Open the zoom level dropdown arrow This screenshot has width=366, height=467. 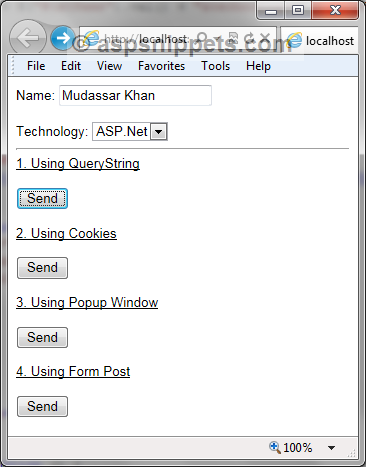click(331, 448)
